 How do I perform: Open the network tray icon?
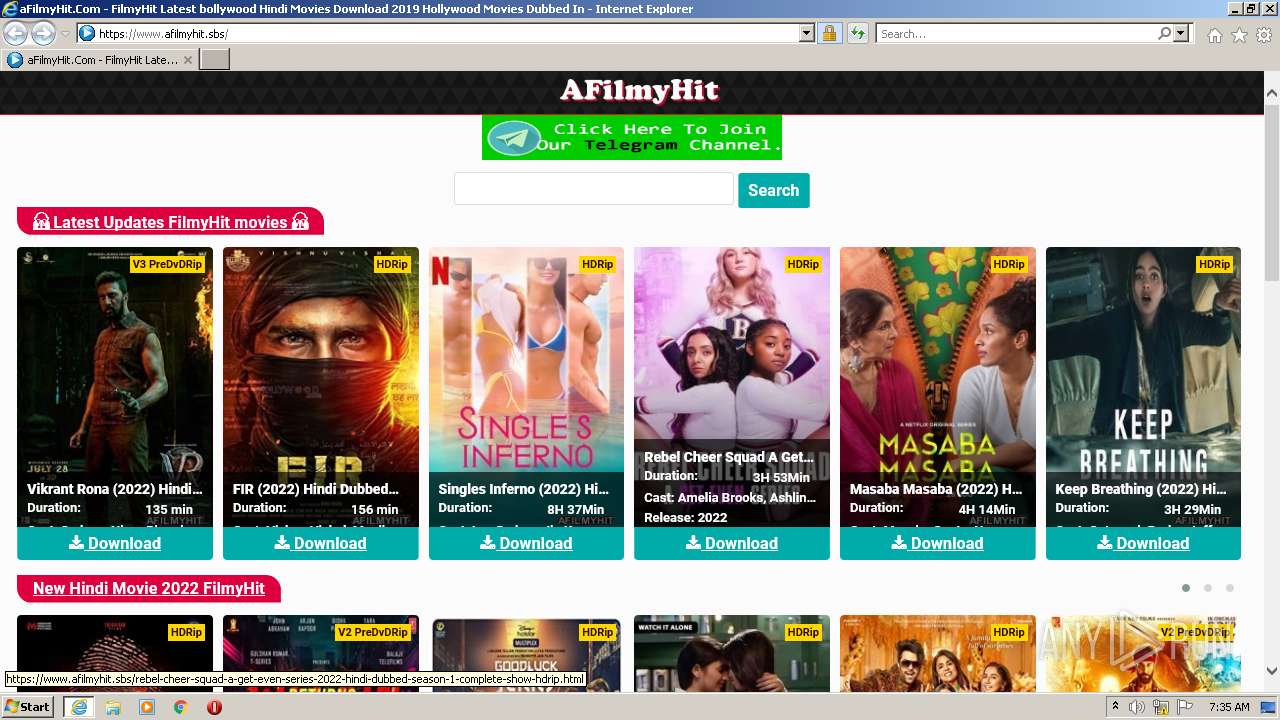tap(1161, 707)
